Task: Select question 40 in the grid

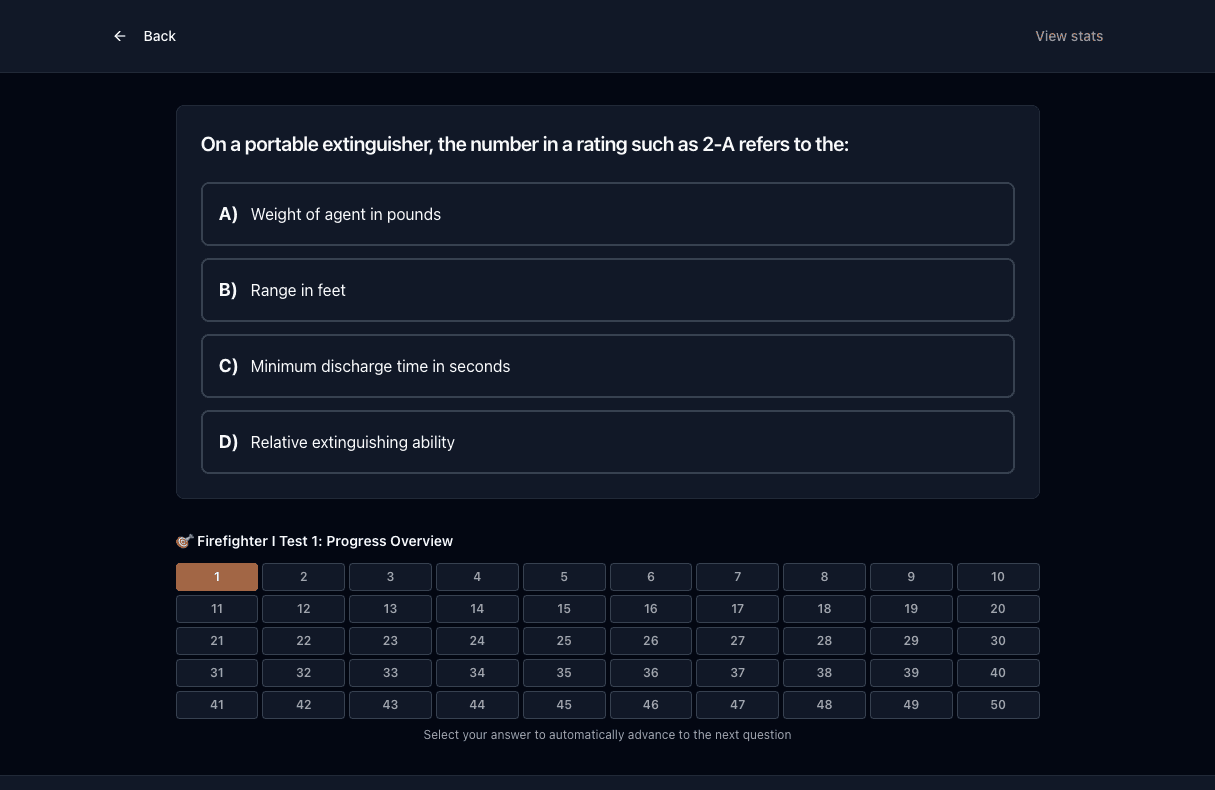Action: coord(998,673)
